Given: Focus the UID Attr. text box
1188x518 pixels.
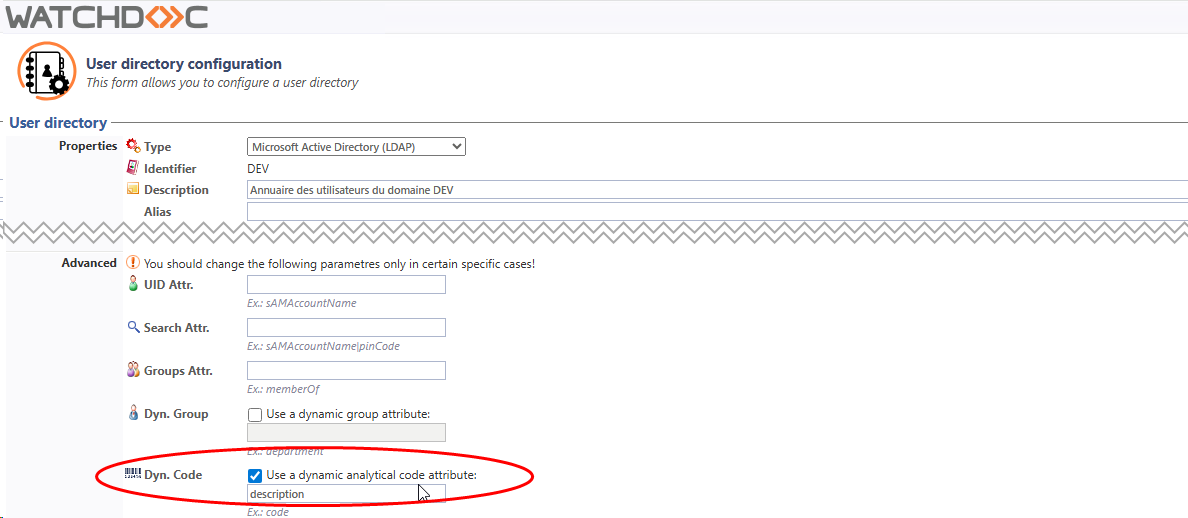Looking at the screenshot, I should coord(346,285).
